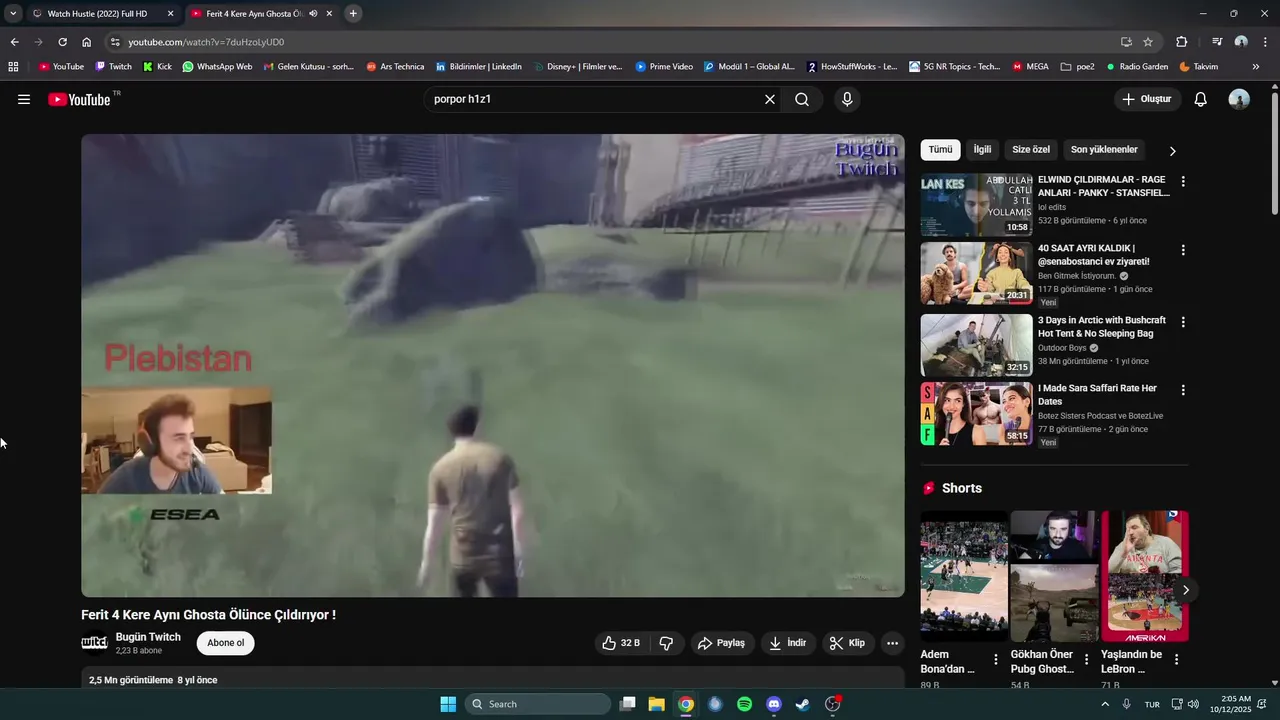Show hidden system tray icons
Viewport: 1280px width, 720px height.
pos(1105,704)
